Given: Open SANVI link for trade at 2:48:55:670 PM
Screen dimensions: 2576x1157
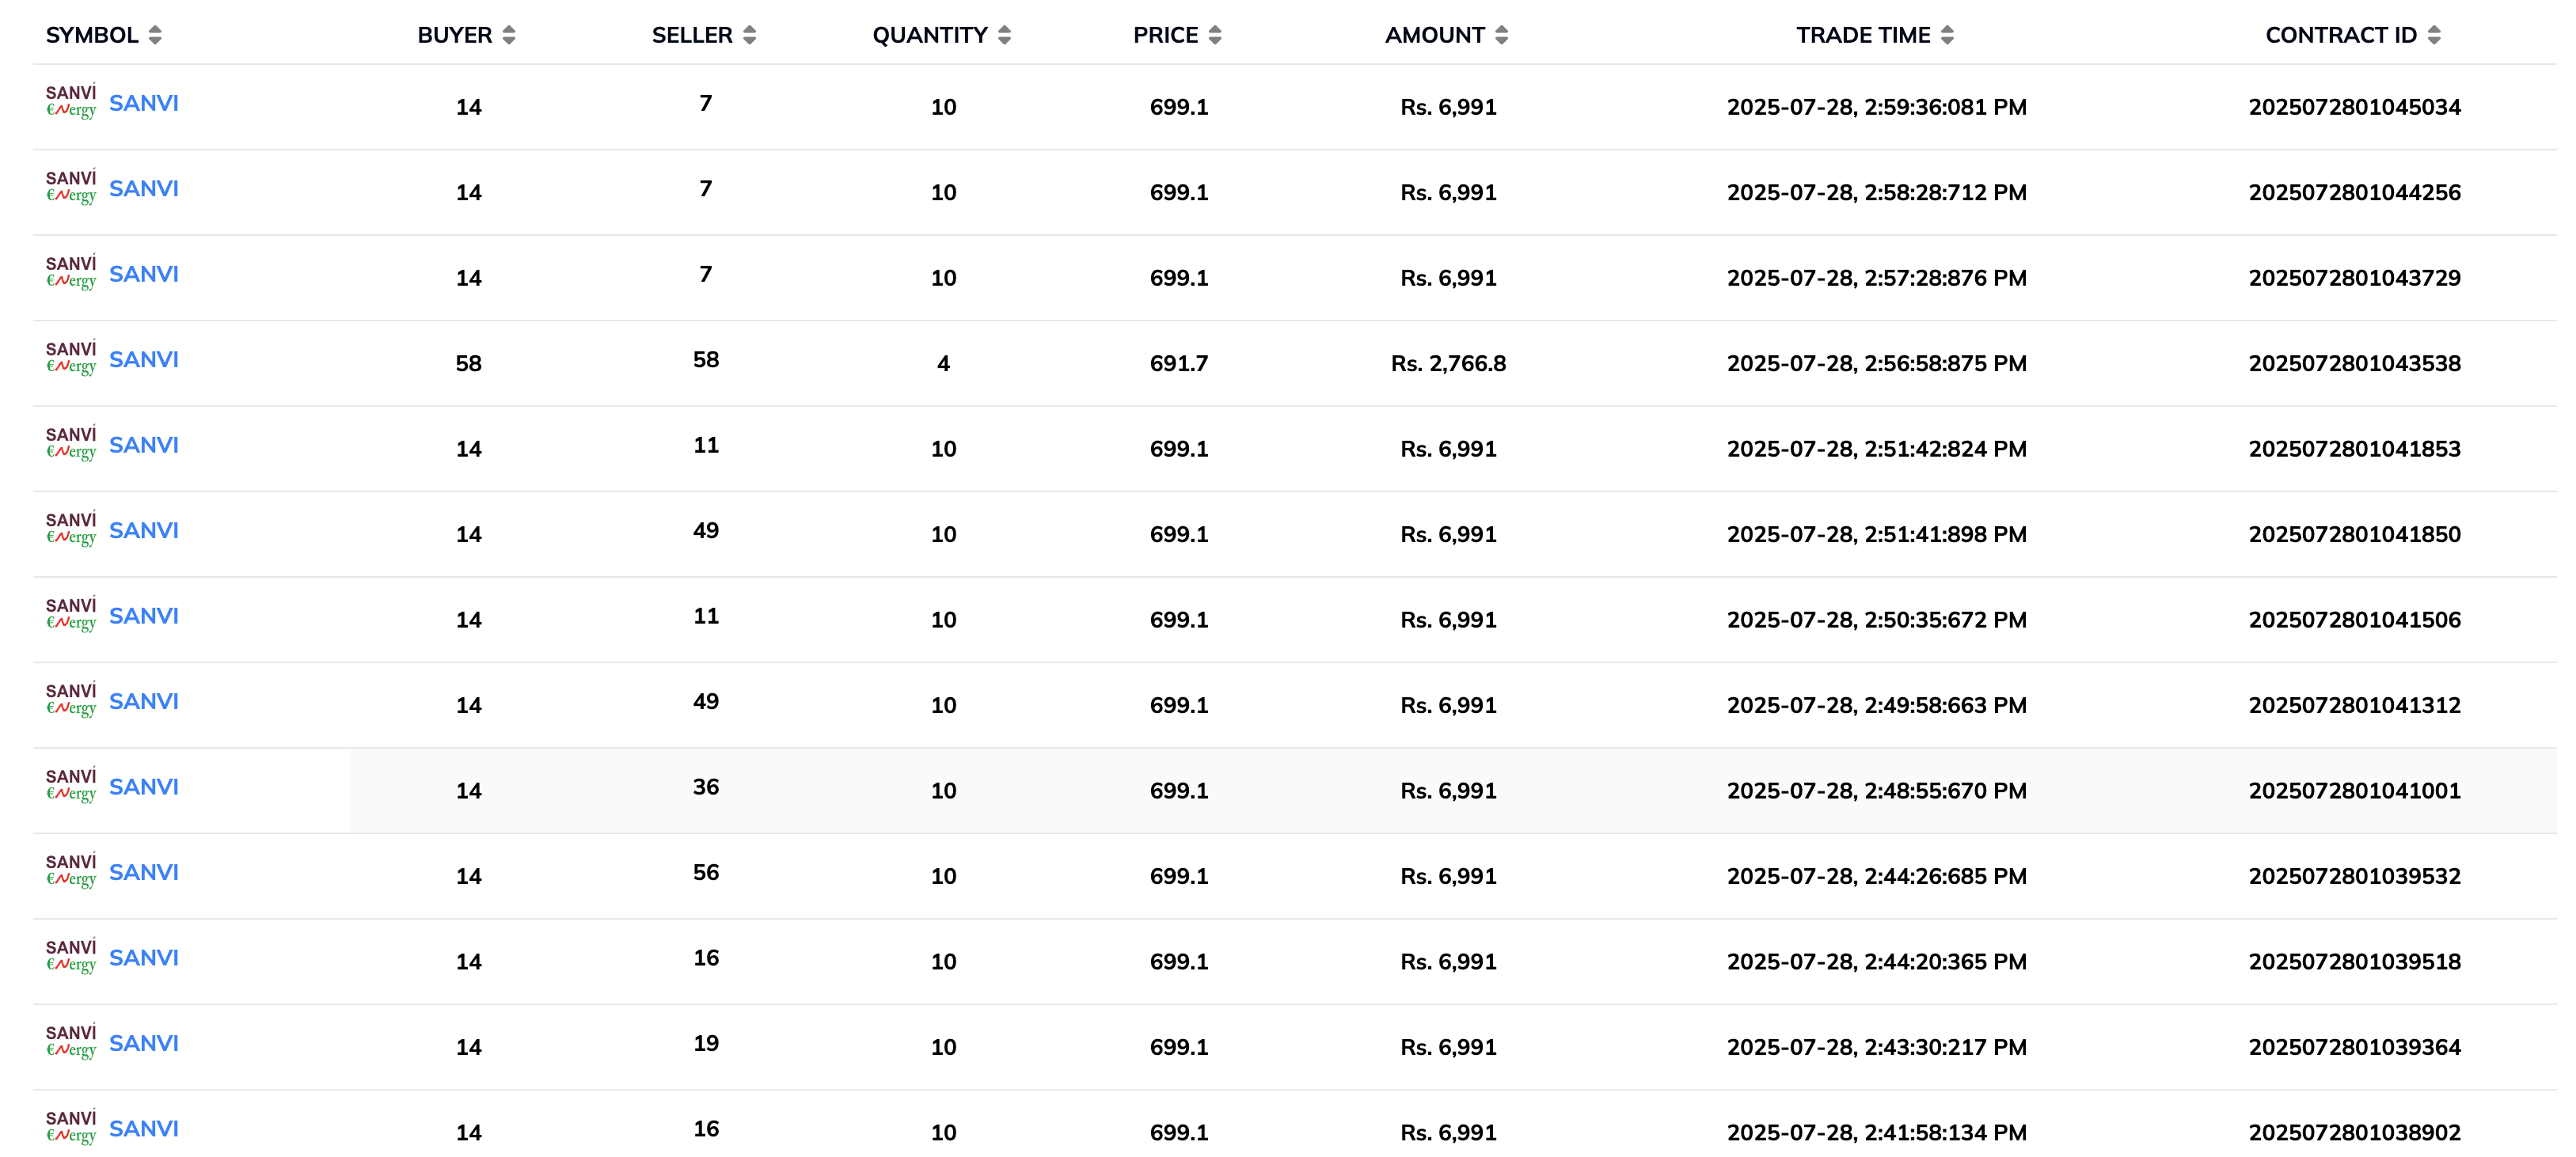Looking at the screenshot, I should (x=144, y=787).
